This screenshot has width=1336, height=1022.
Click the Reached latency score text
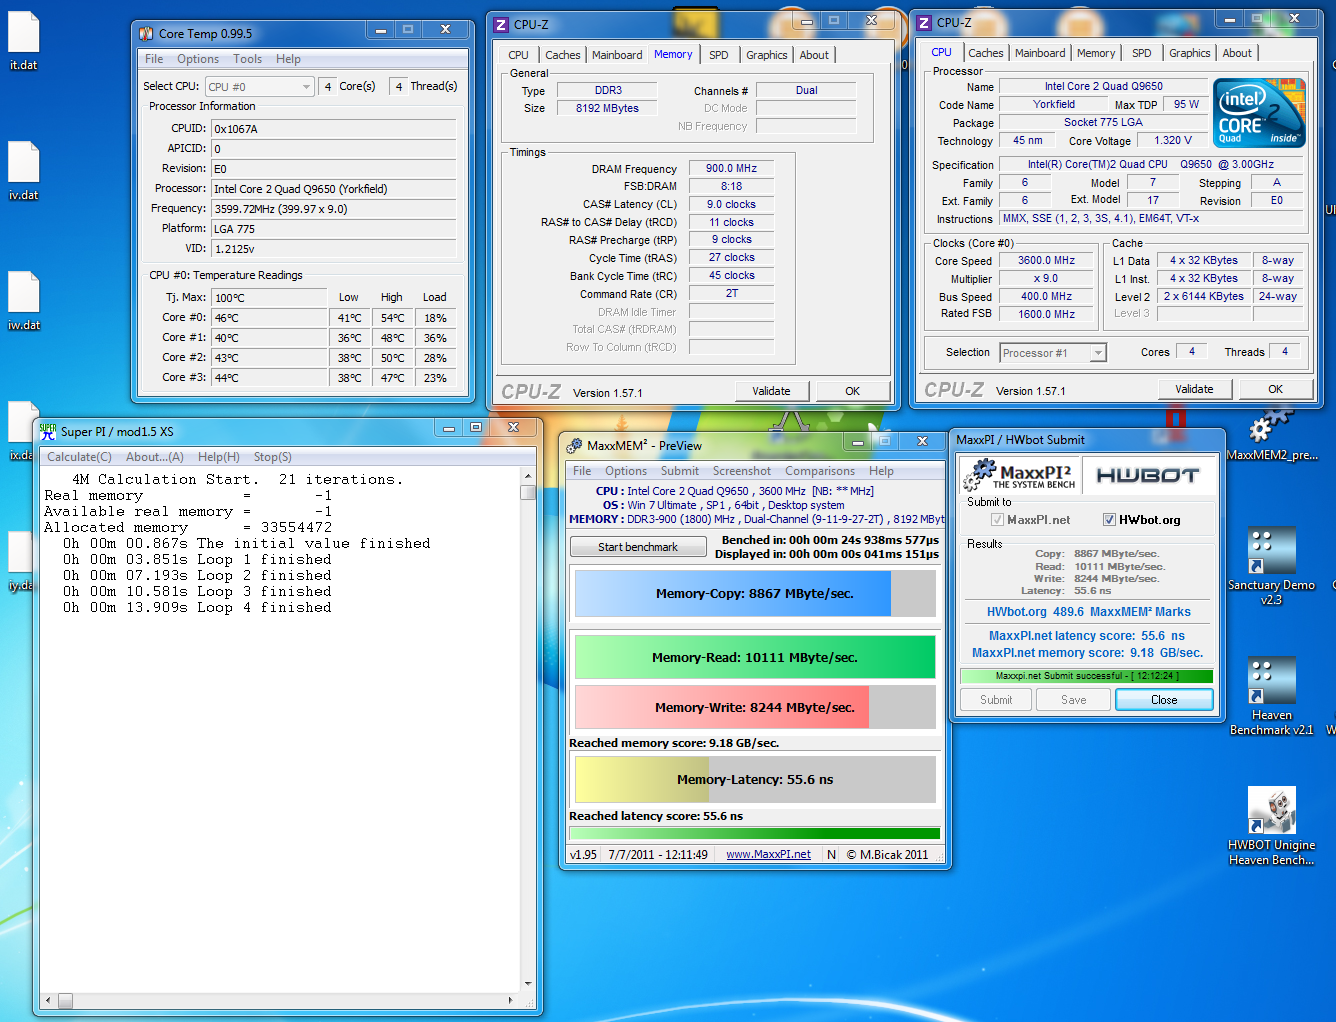(655, 816)
